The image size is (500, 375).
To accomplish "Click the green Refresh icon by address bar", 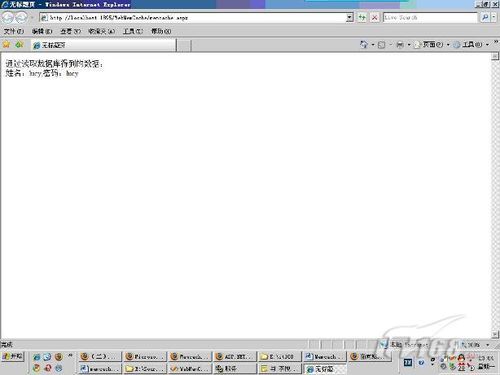I will tap(362, 17).
